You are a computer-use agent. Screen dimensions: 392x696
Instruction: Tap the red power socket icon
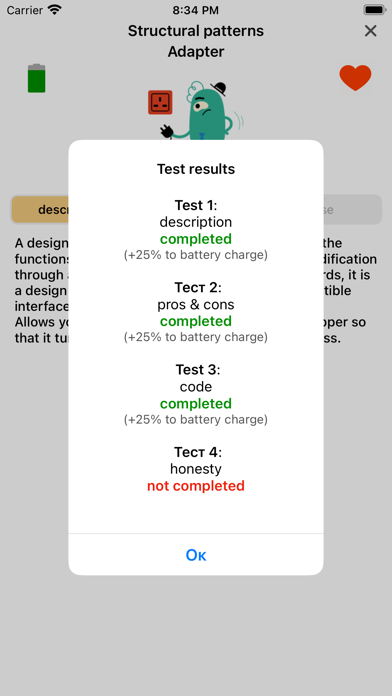click(160, 102)
